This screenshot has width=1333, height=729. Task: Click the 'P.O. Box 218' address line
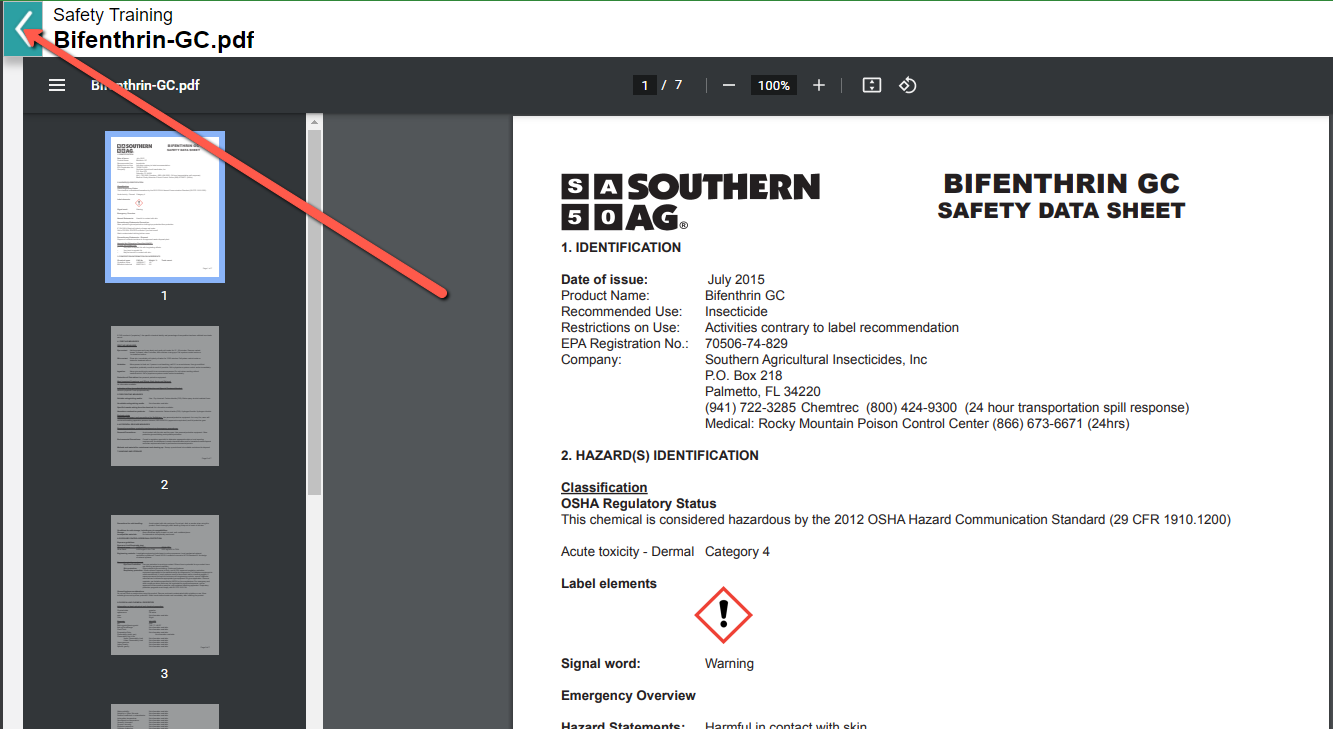[x=744, y=375]
